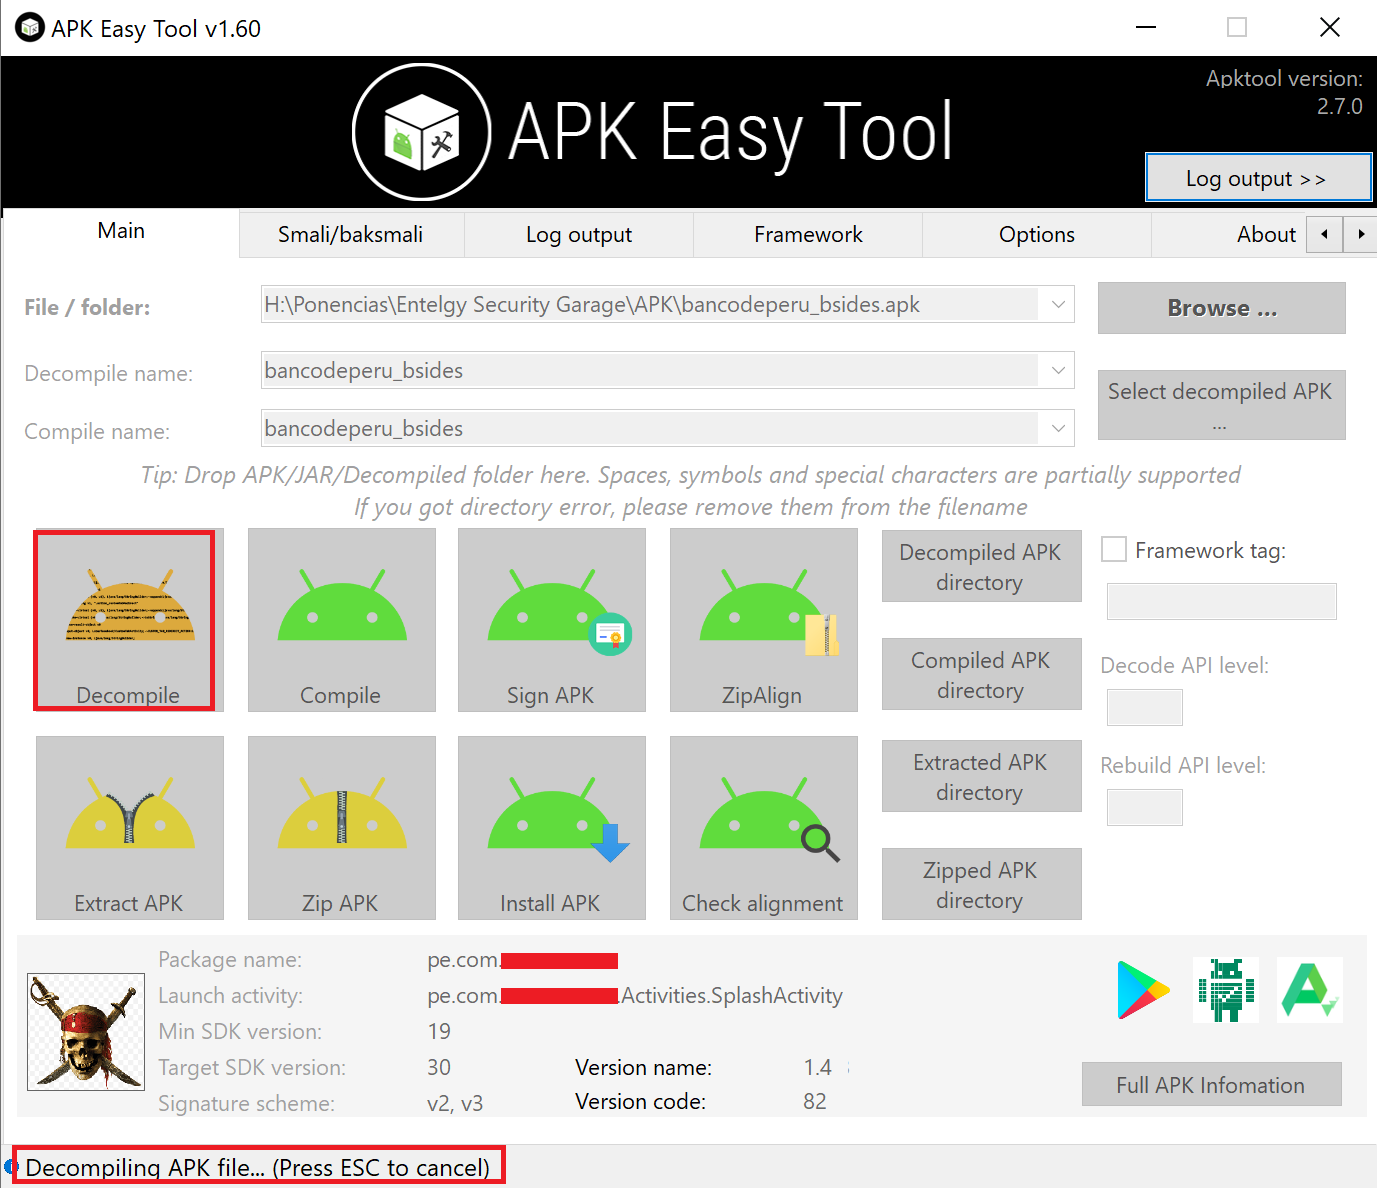Click the Decompile name field text
Screen dimensions: 1377x1188
click(x=364, y=371)
